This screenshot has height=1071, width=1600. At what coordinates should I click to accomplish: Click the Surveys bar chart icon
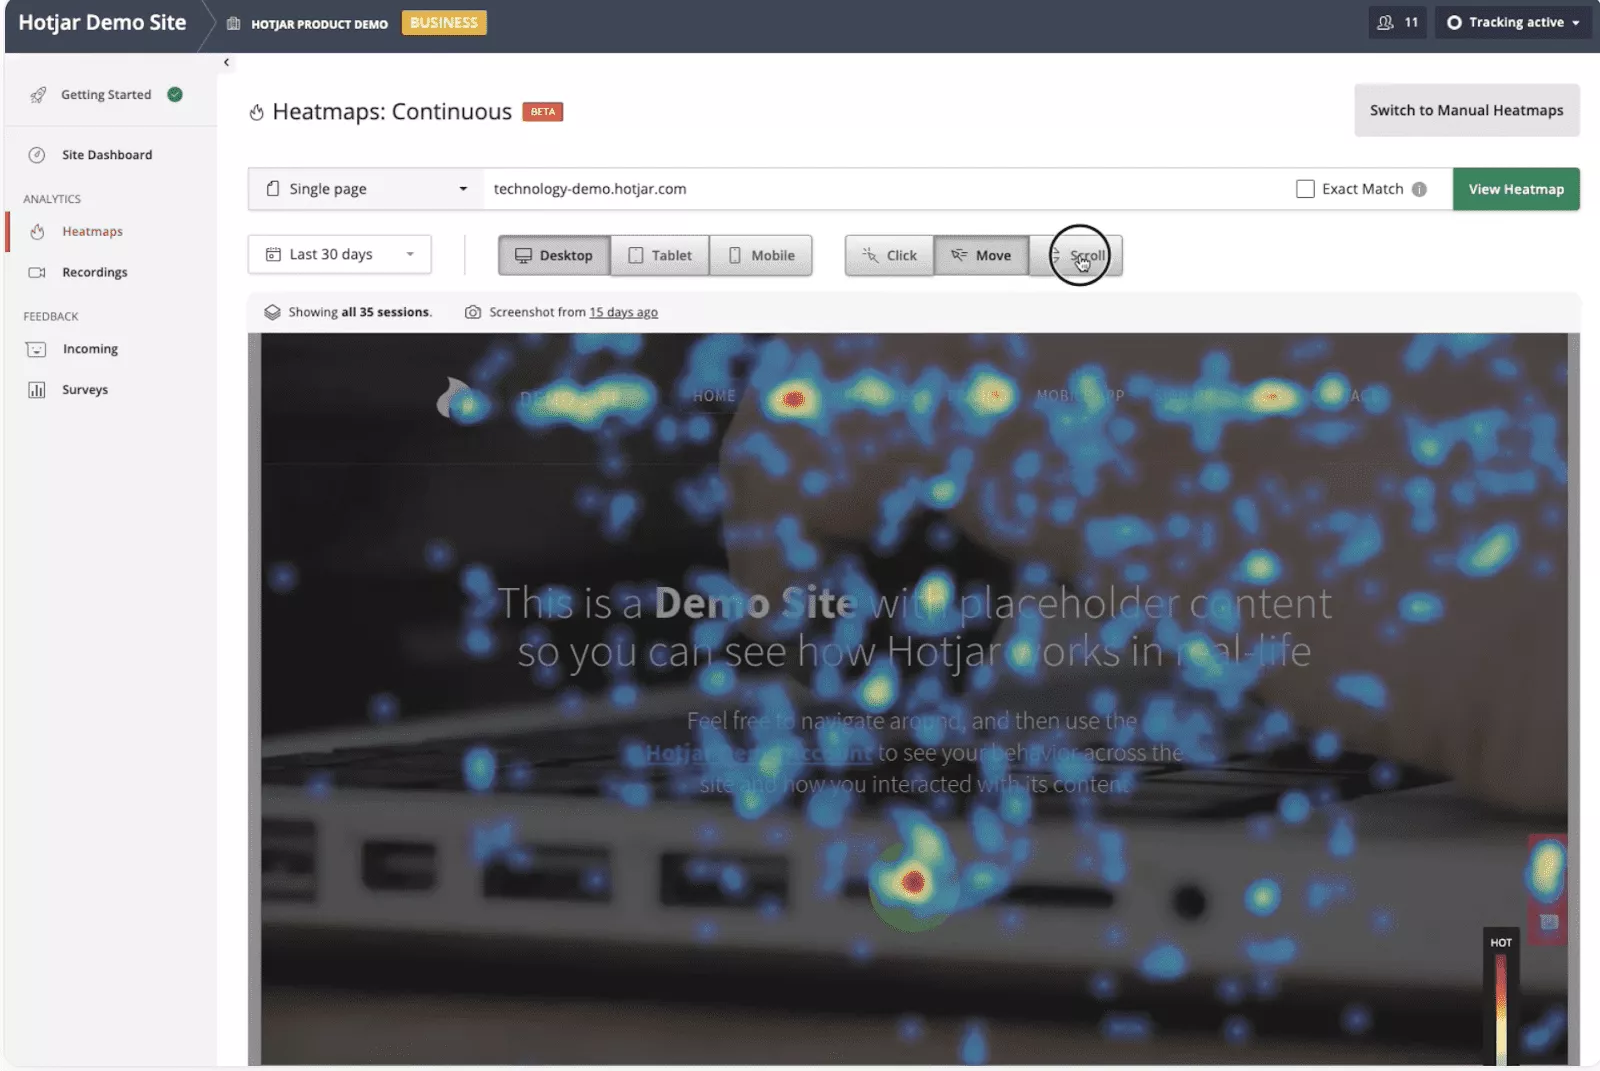click(37, 390)
